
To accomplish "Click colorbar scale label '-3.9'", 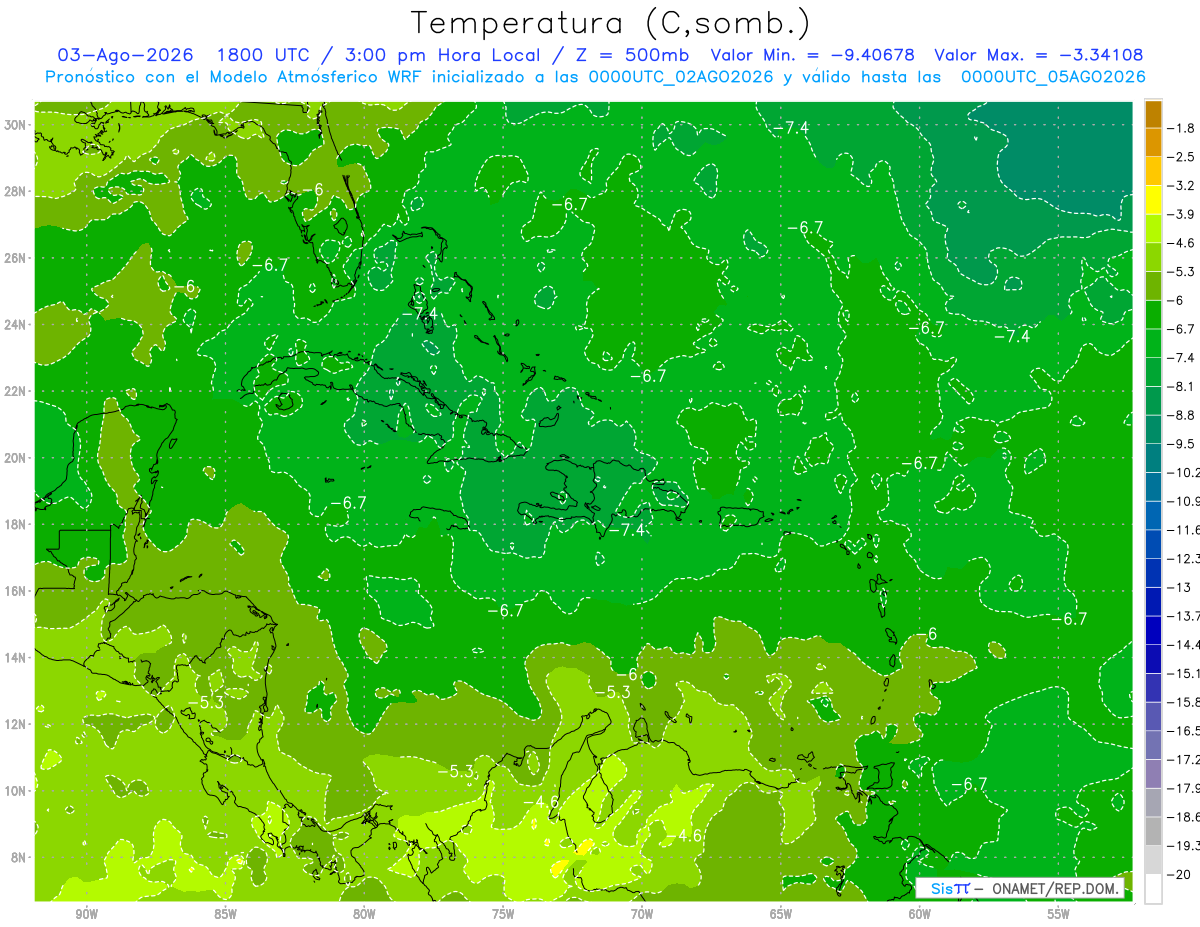I will [x=1183, y=214].
